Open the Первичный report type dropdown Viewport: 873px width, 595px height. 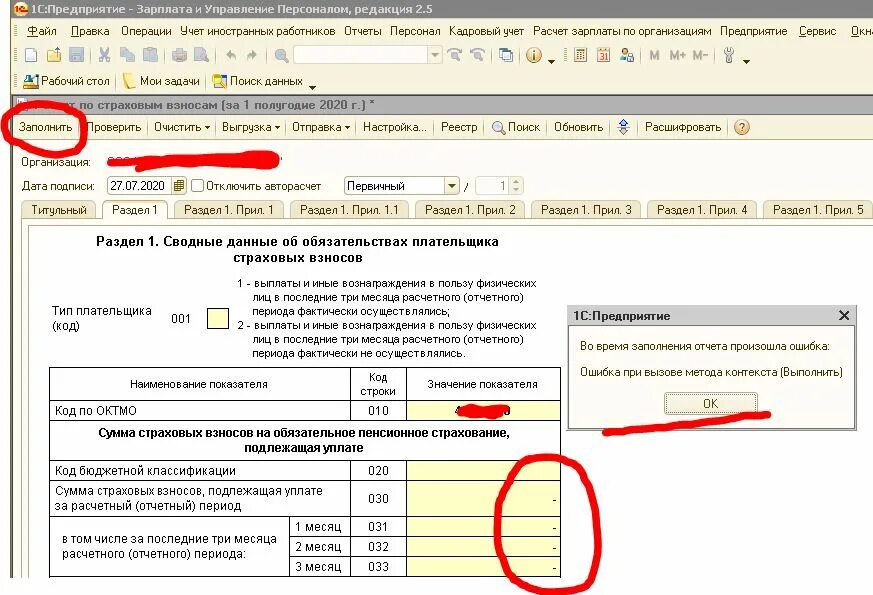tap(452, 185)
